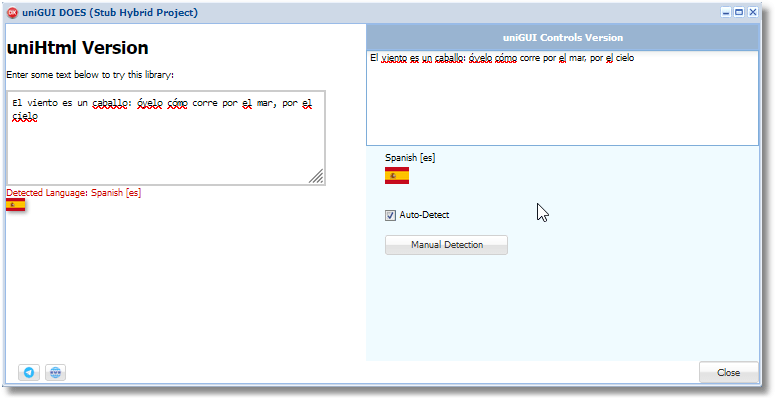Screen dimensions: 776x401
Task: Close the window with title bar X
Action: coord(753,12)
